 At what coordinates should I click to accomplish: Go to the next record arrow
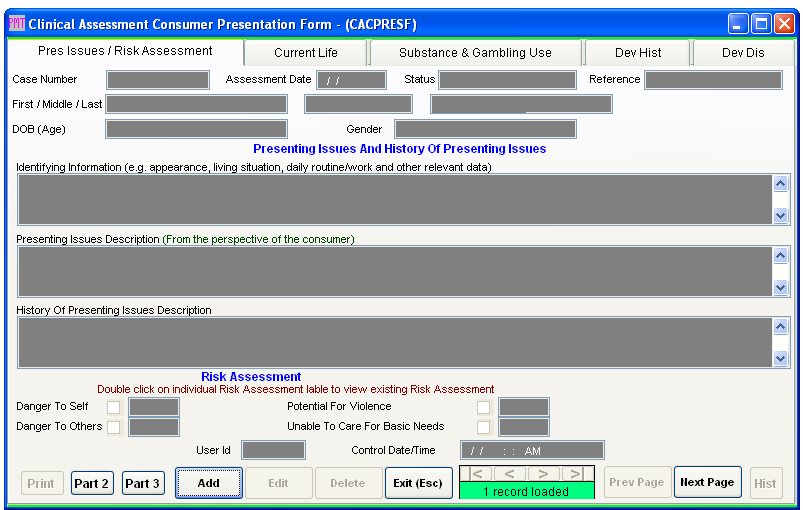click(543, 473)
